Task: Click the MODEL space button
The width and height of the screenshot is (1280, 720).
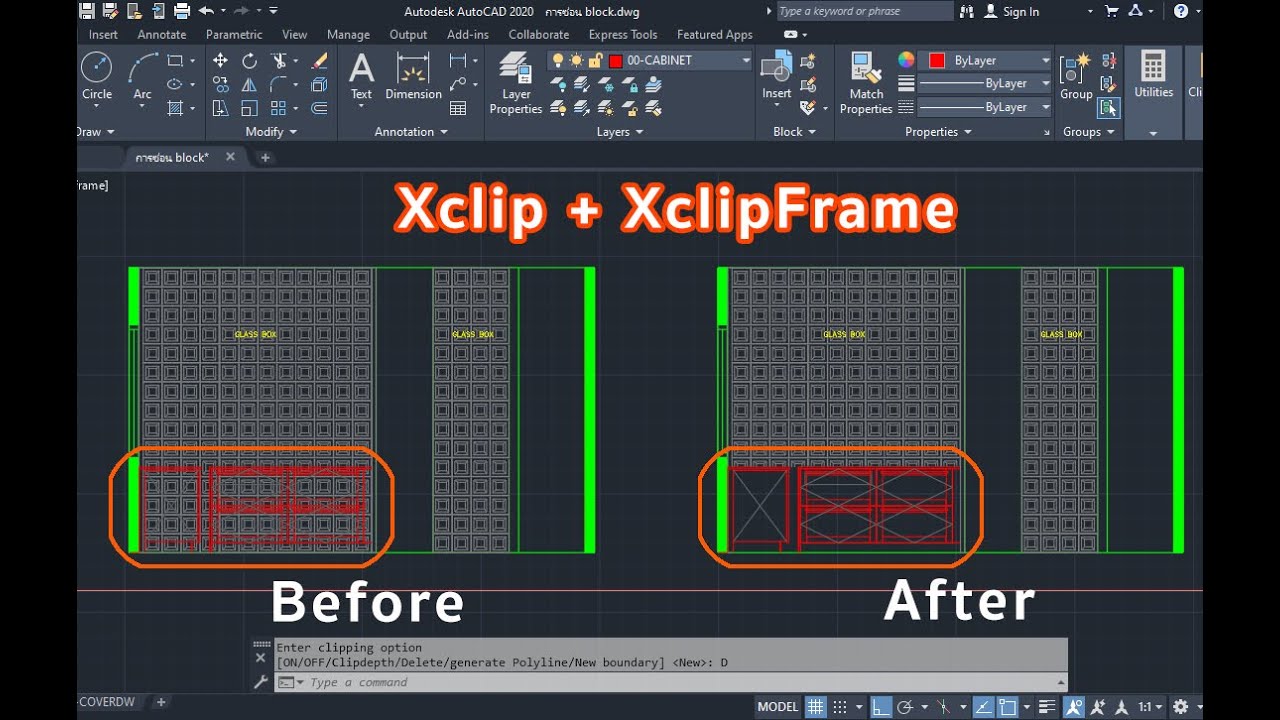Action: point(778,707)
